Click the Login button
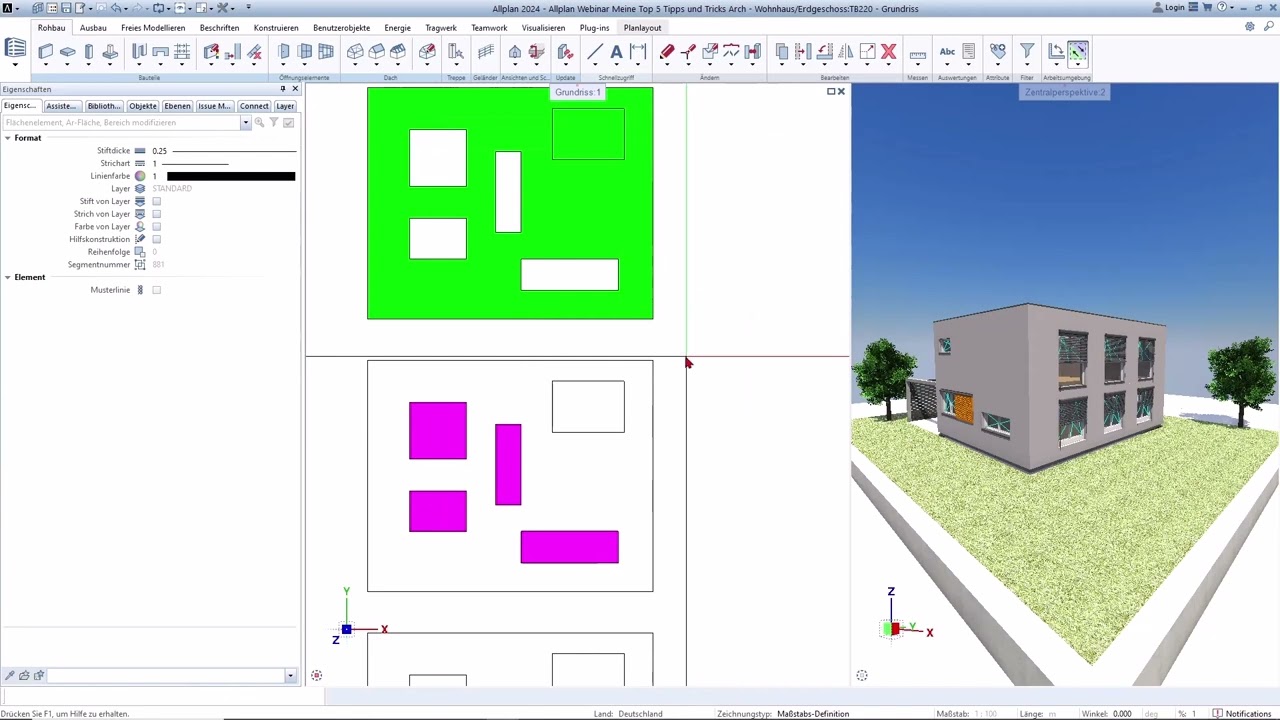Screen dimensions: 1280x720 (1169, 8)
